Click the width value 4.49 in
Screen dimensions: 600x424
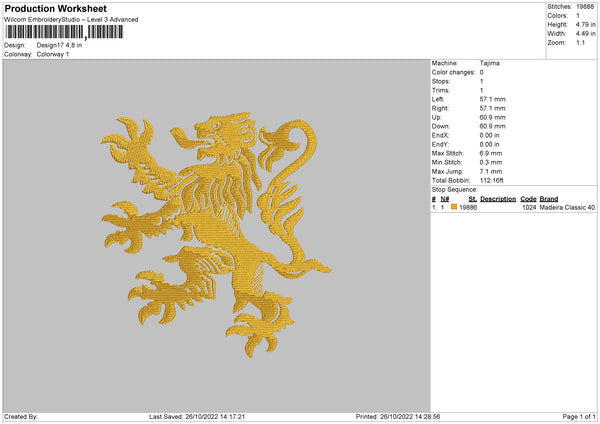coord(585,34)
